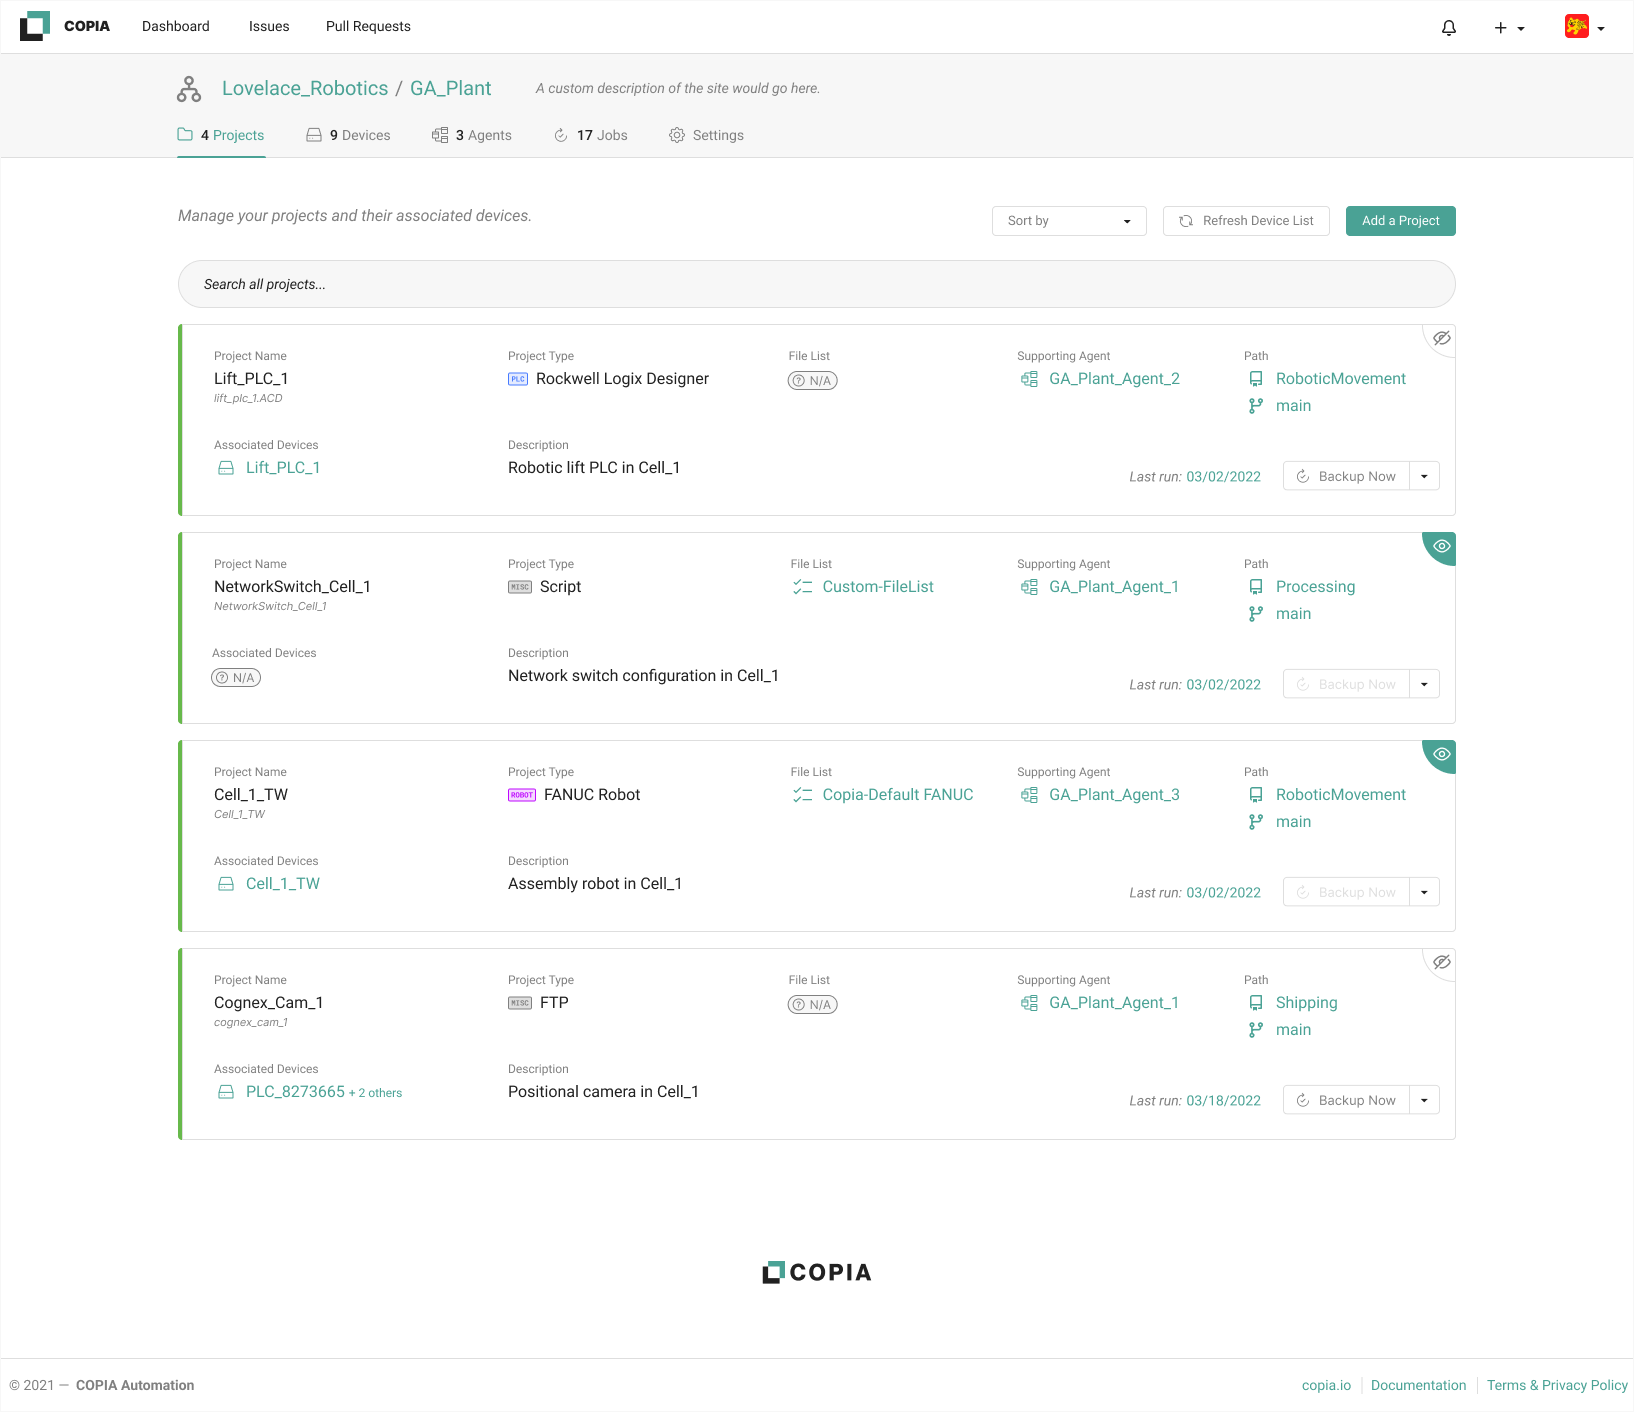Image resolution: width=1634 pixels, height=1412 pixels.
Task: Click the path icon next to RoboticMovement
Action: (x=1256, y=378)
